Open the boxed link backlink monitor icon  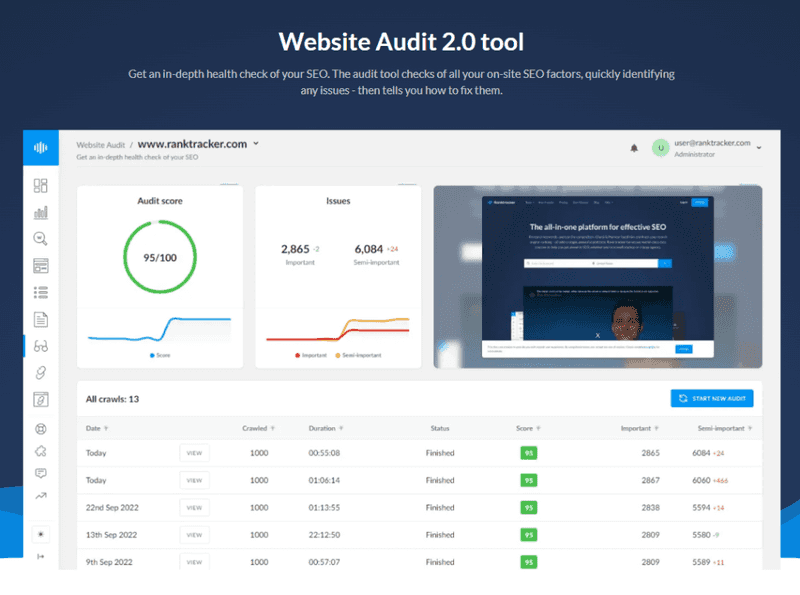click(x=41, y=400)
